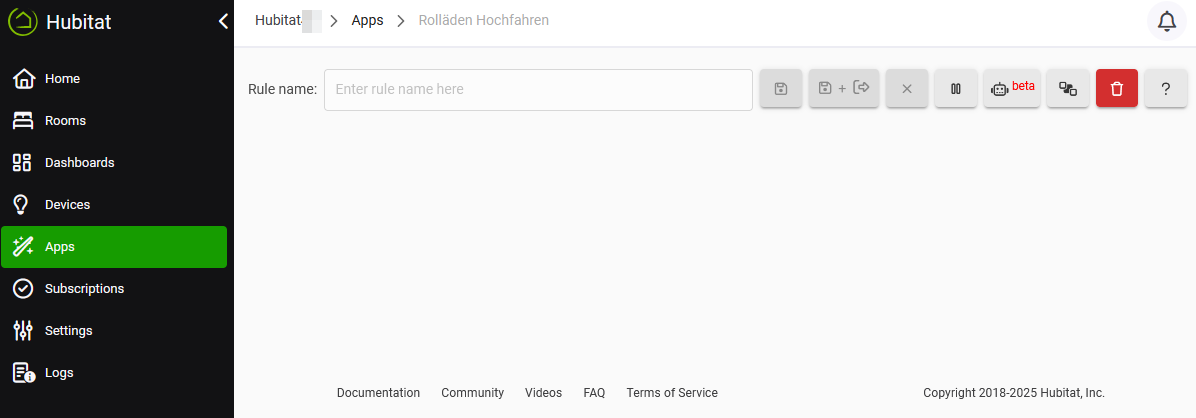Click the X cancel button
This screenshot has width=1196, height=418.
click(x=907, y=89)
